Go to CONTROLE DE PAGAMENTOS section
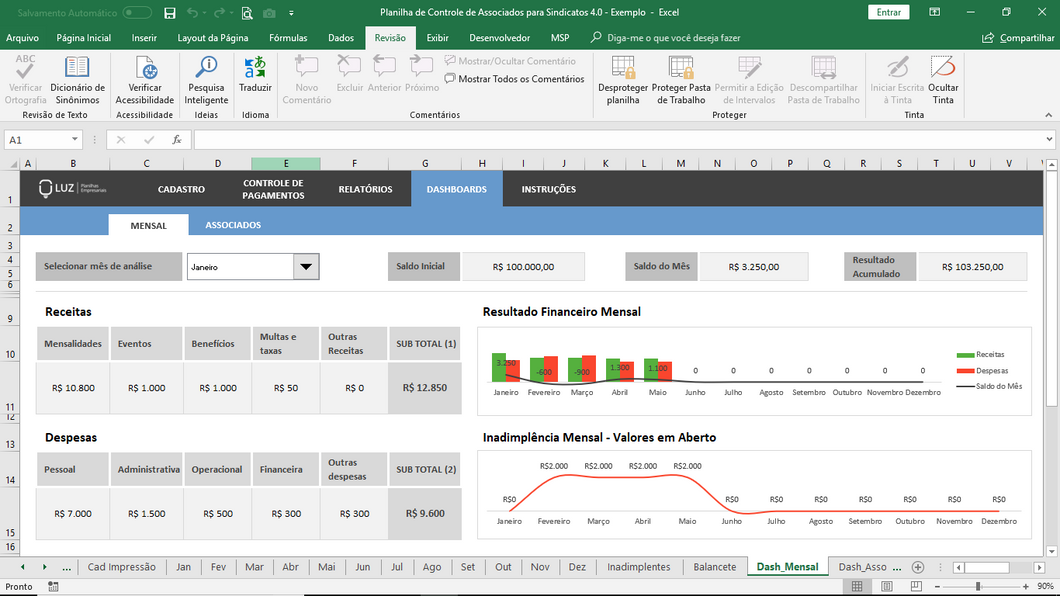Image resolution: width=1060 pixels, height=596 pixels. [x=272, y=189]
